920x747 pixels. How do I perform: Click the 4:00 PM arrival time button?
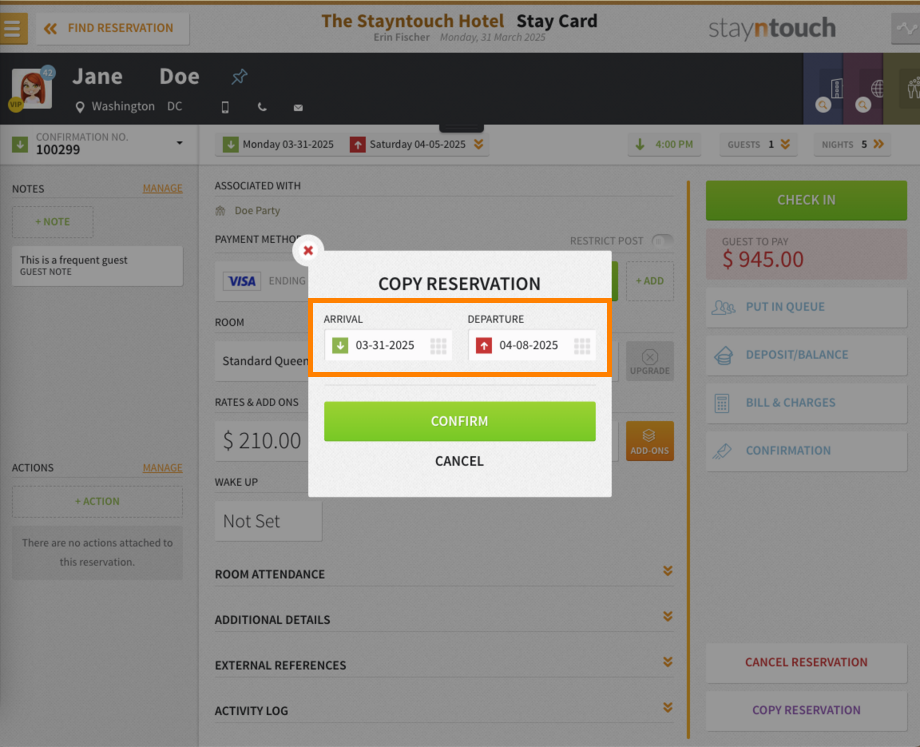pyautogui.click(x=665, y=144)
